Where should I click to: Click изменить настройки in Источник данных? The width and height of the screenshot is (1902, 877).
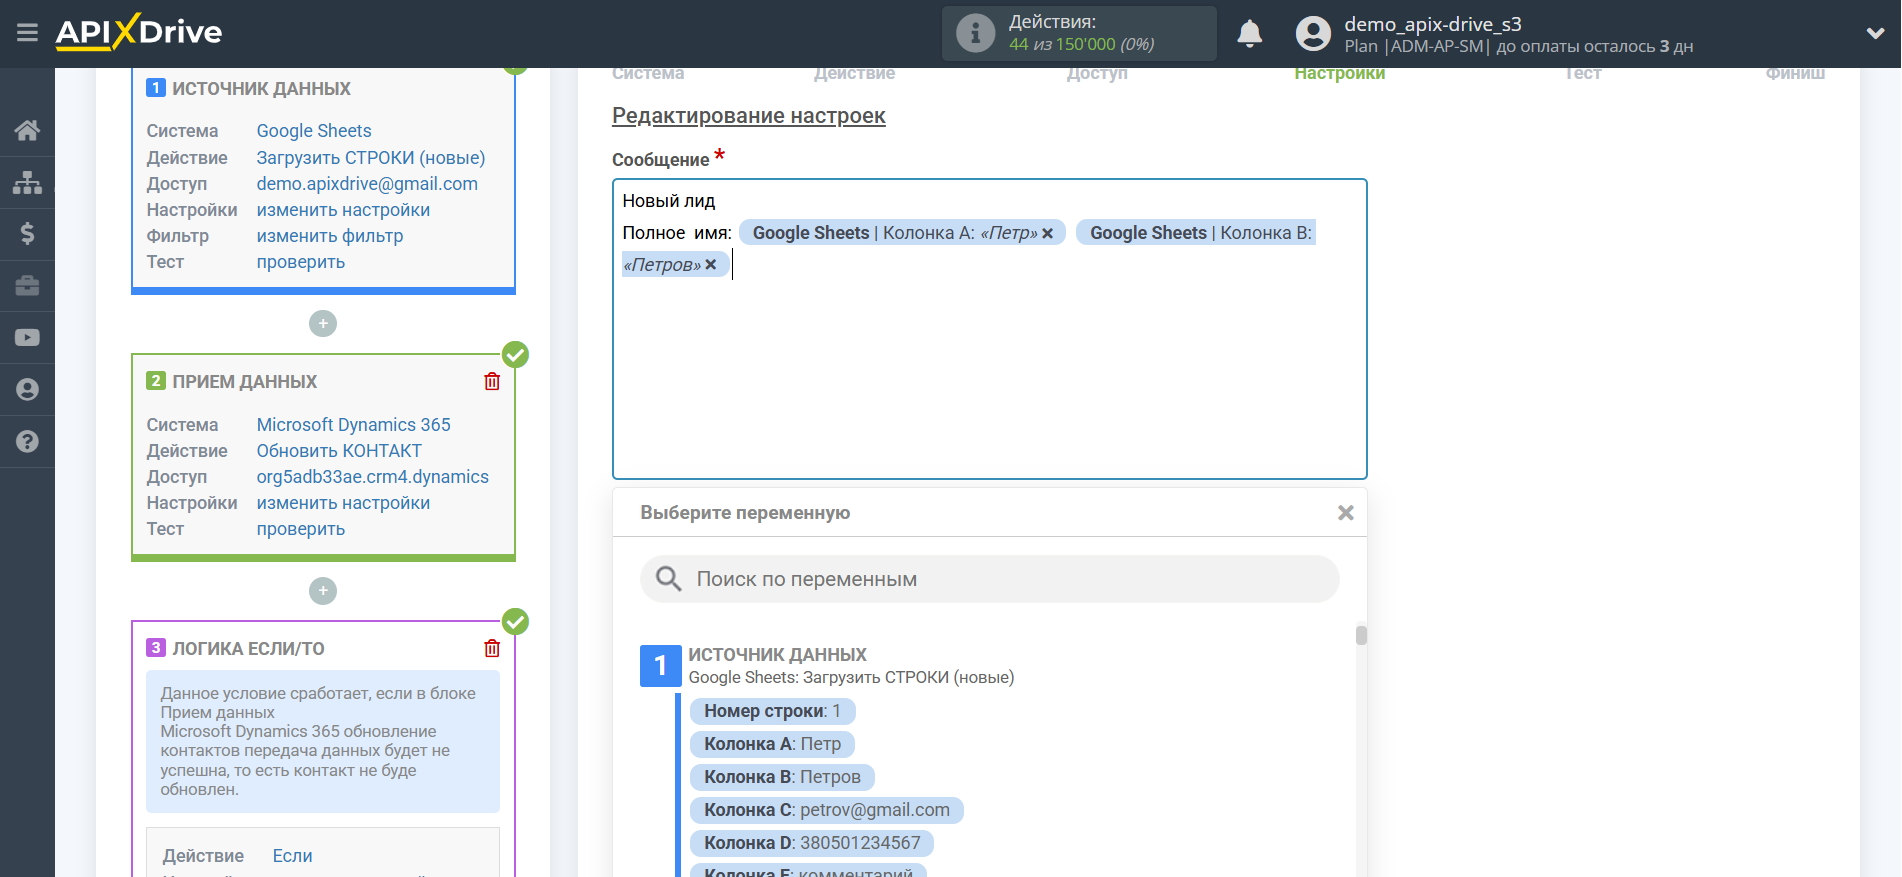343,210
